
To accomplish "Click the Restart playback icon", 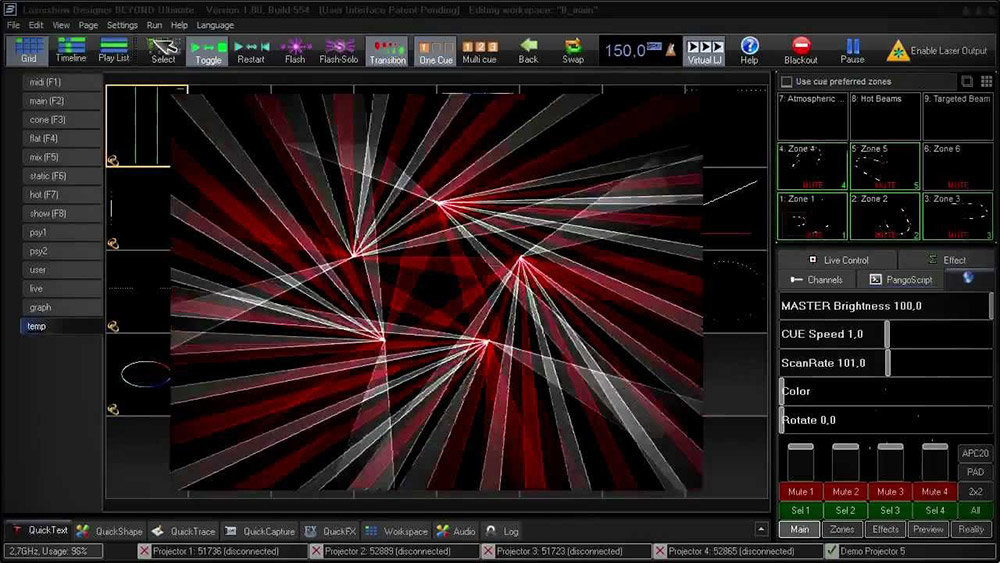I will click(x=251, y=50).
